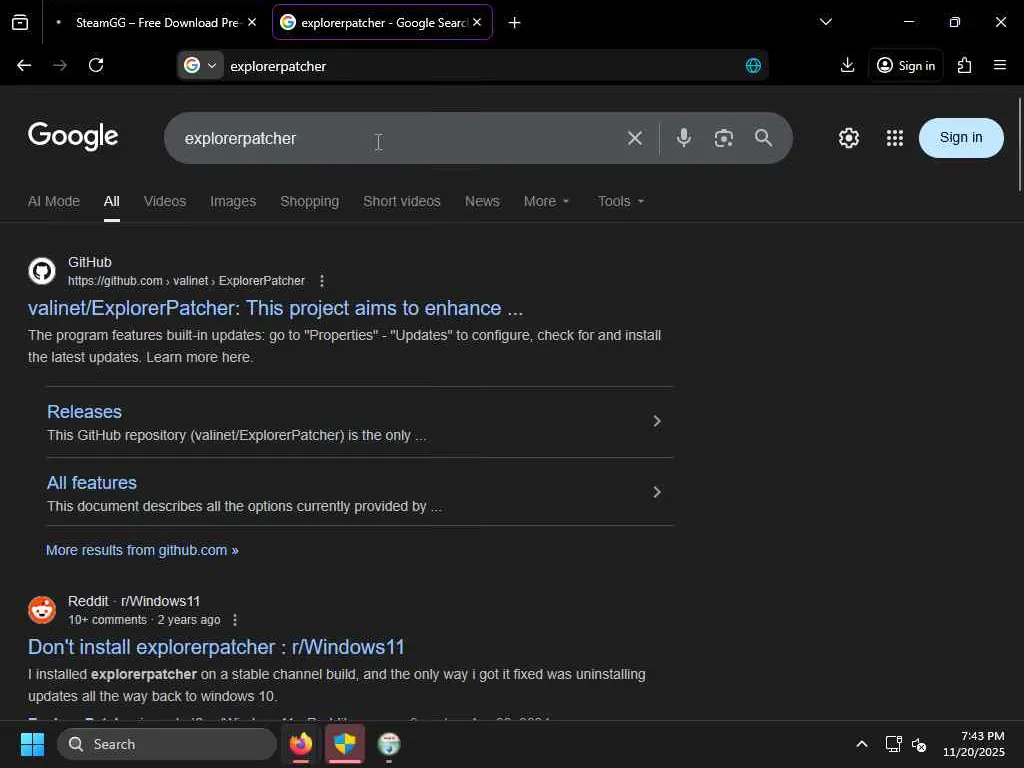The height and width of the screenshot is (768, 1024).
Task: Open the Google apps grid
Action: (894, 138)
